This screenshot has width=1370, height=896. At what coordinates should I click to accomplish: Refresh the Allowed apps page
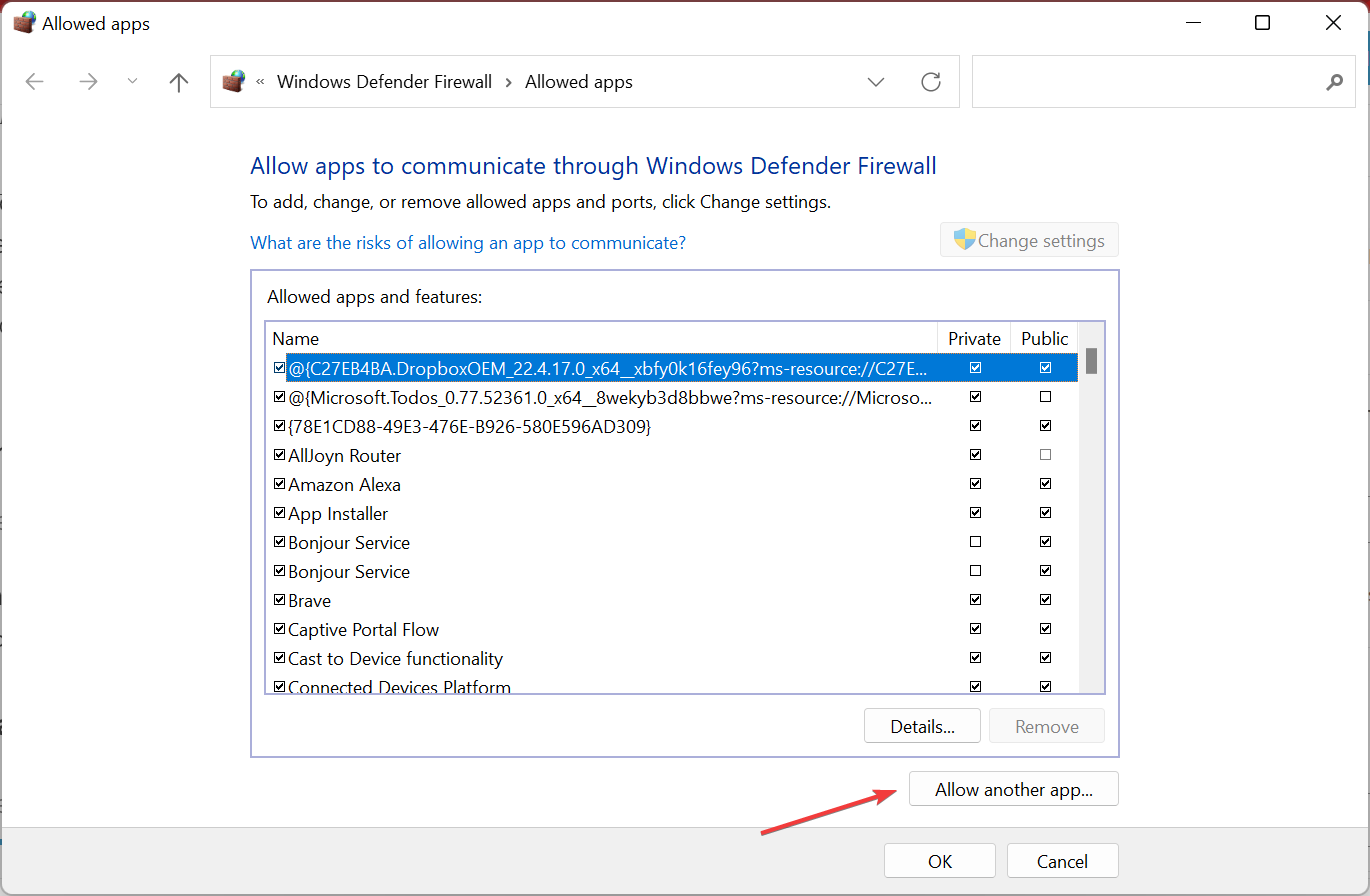point(931,82)
